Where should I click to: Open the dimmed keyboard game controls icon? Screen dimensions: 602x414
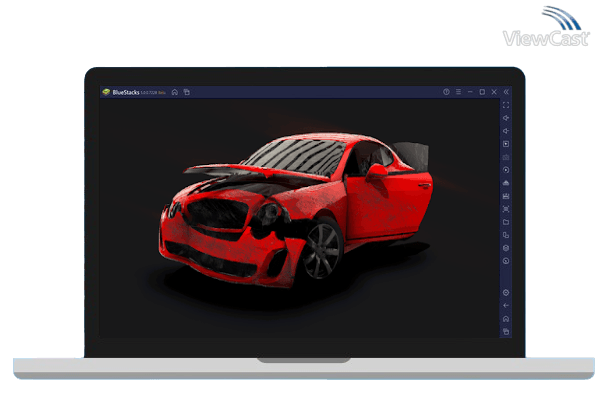pos(506,157)
